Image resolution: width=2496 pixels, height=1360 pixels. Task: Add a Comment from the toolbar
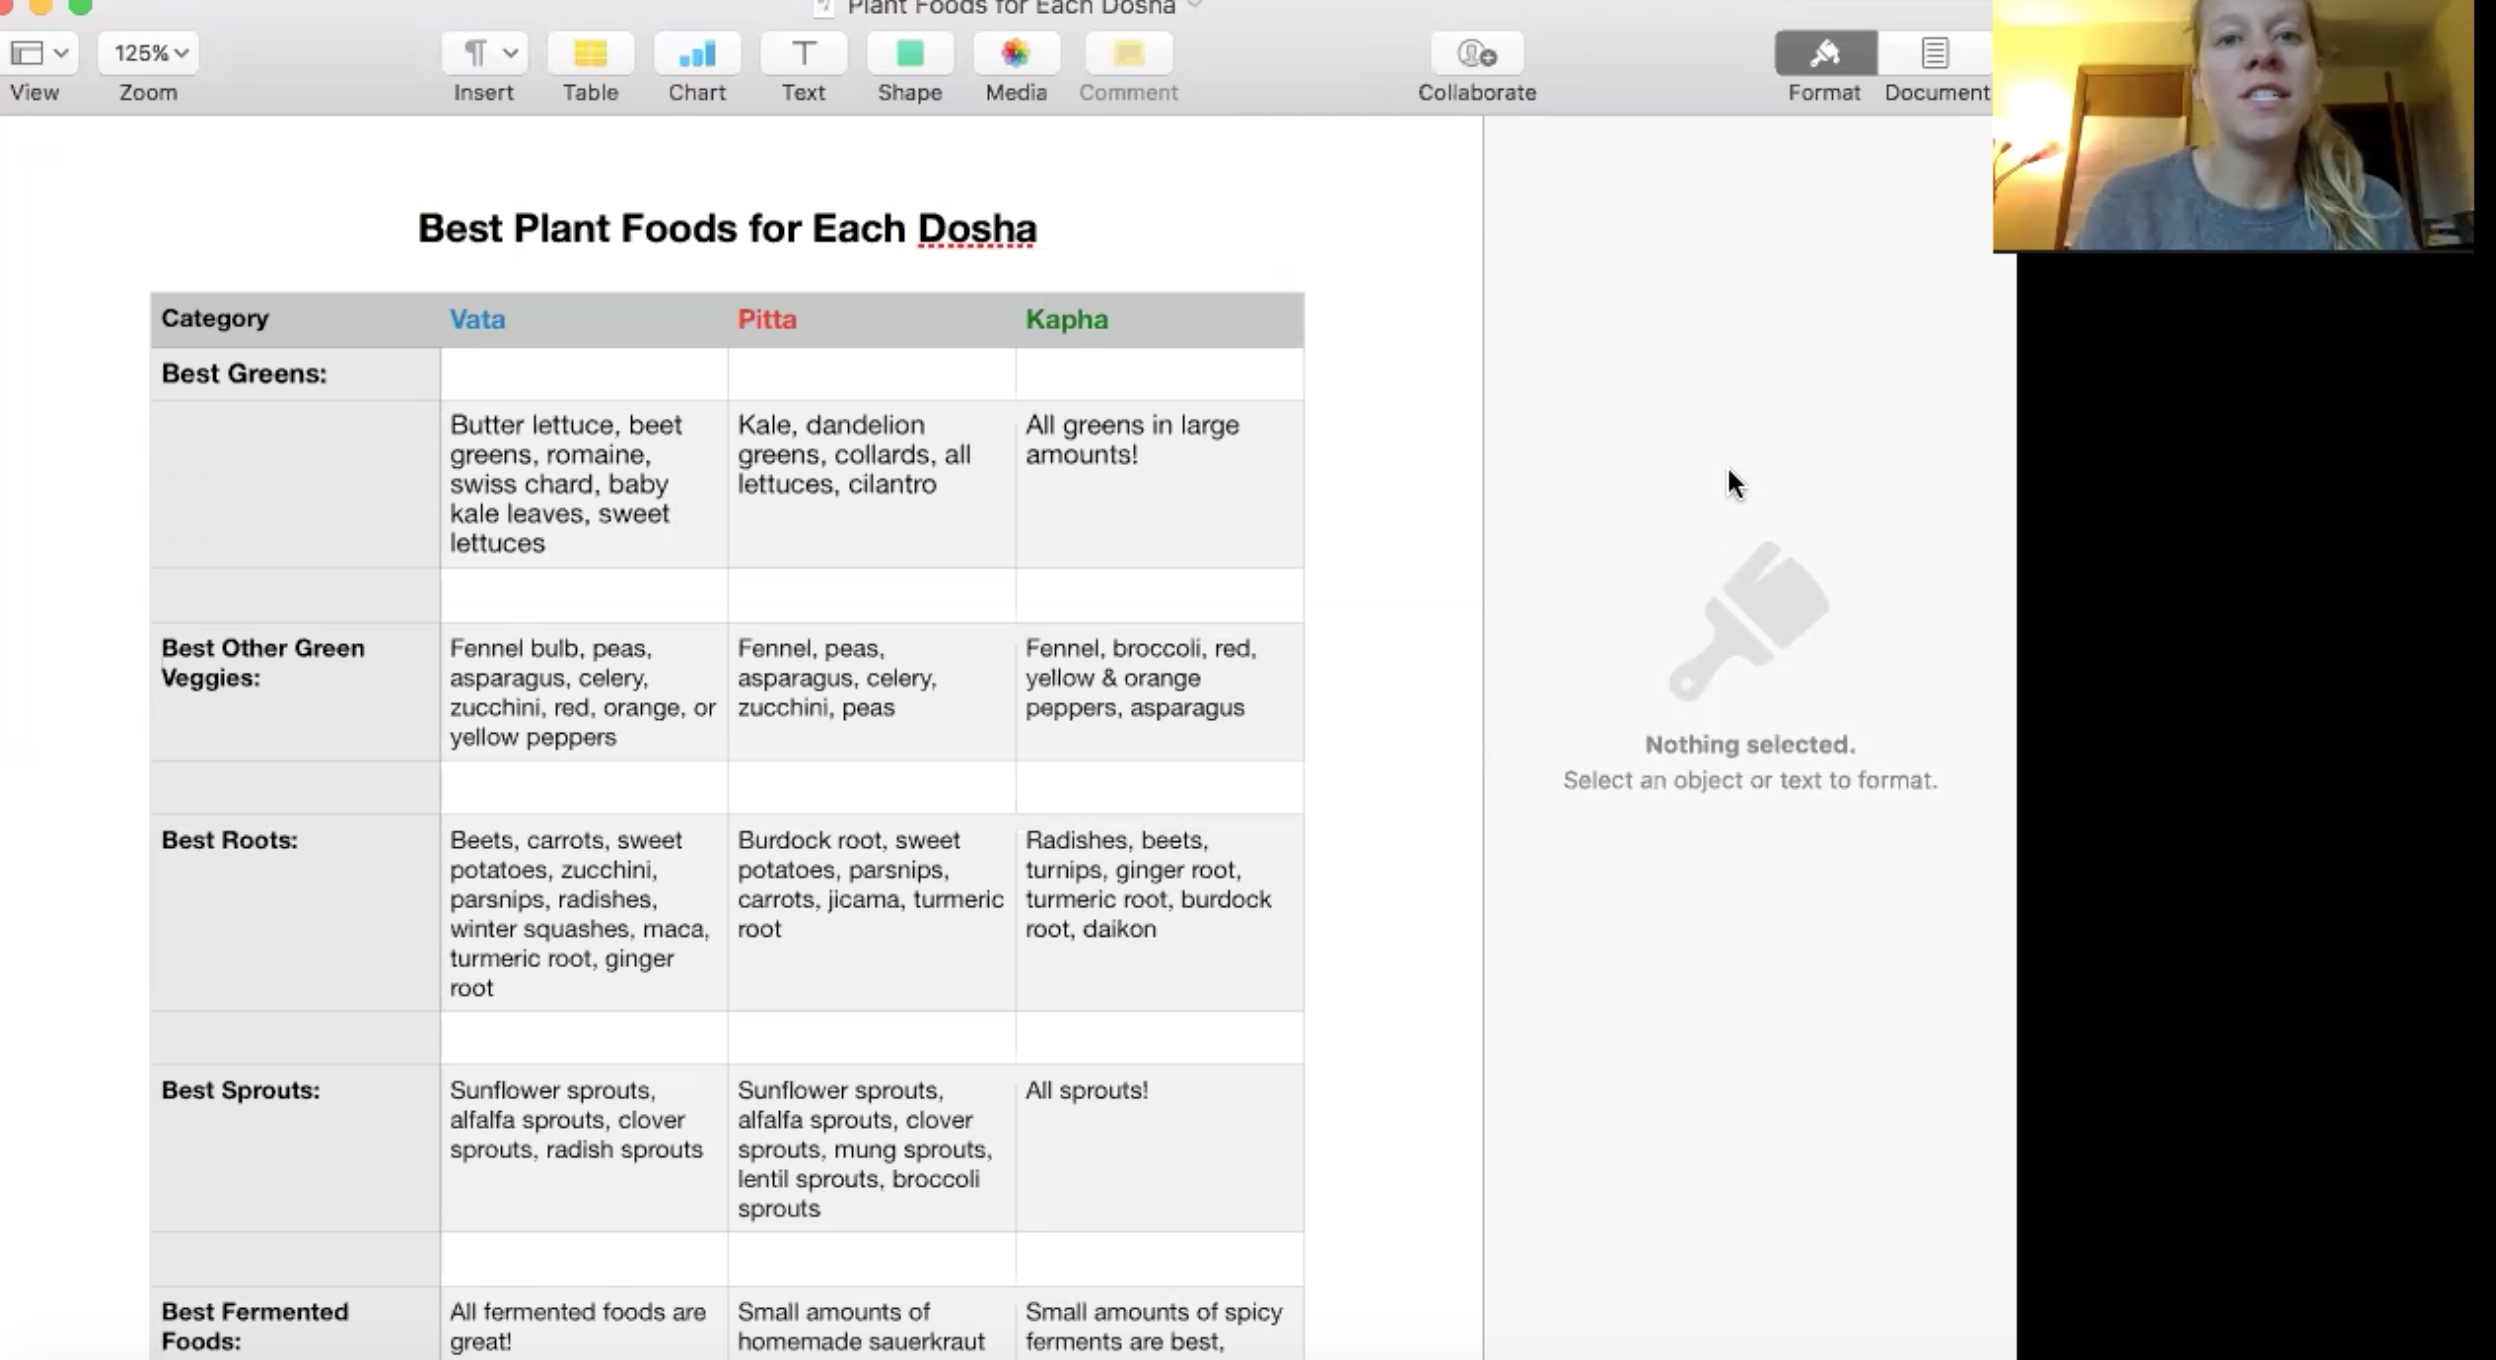coord(1128,53)
